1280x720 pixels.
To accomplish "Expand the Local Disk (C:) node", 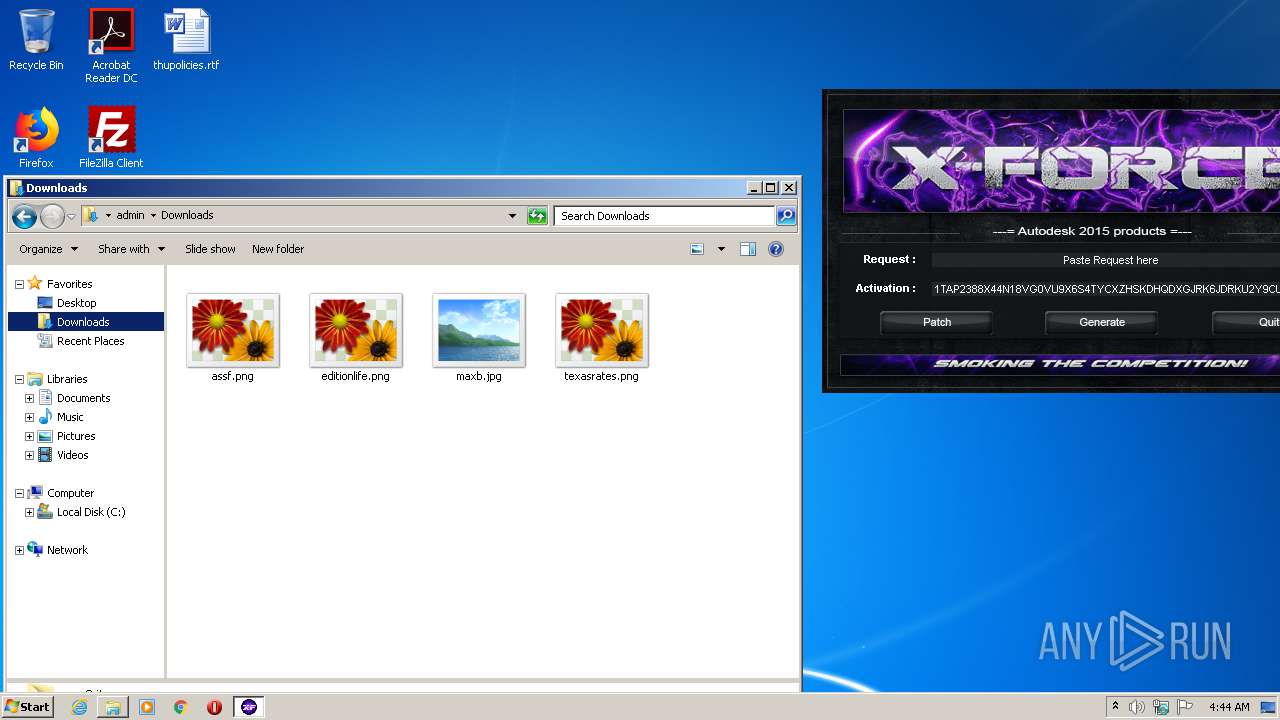I will pos(30,512).
